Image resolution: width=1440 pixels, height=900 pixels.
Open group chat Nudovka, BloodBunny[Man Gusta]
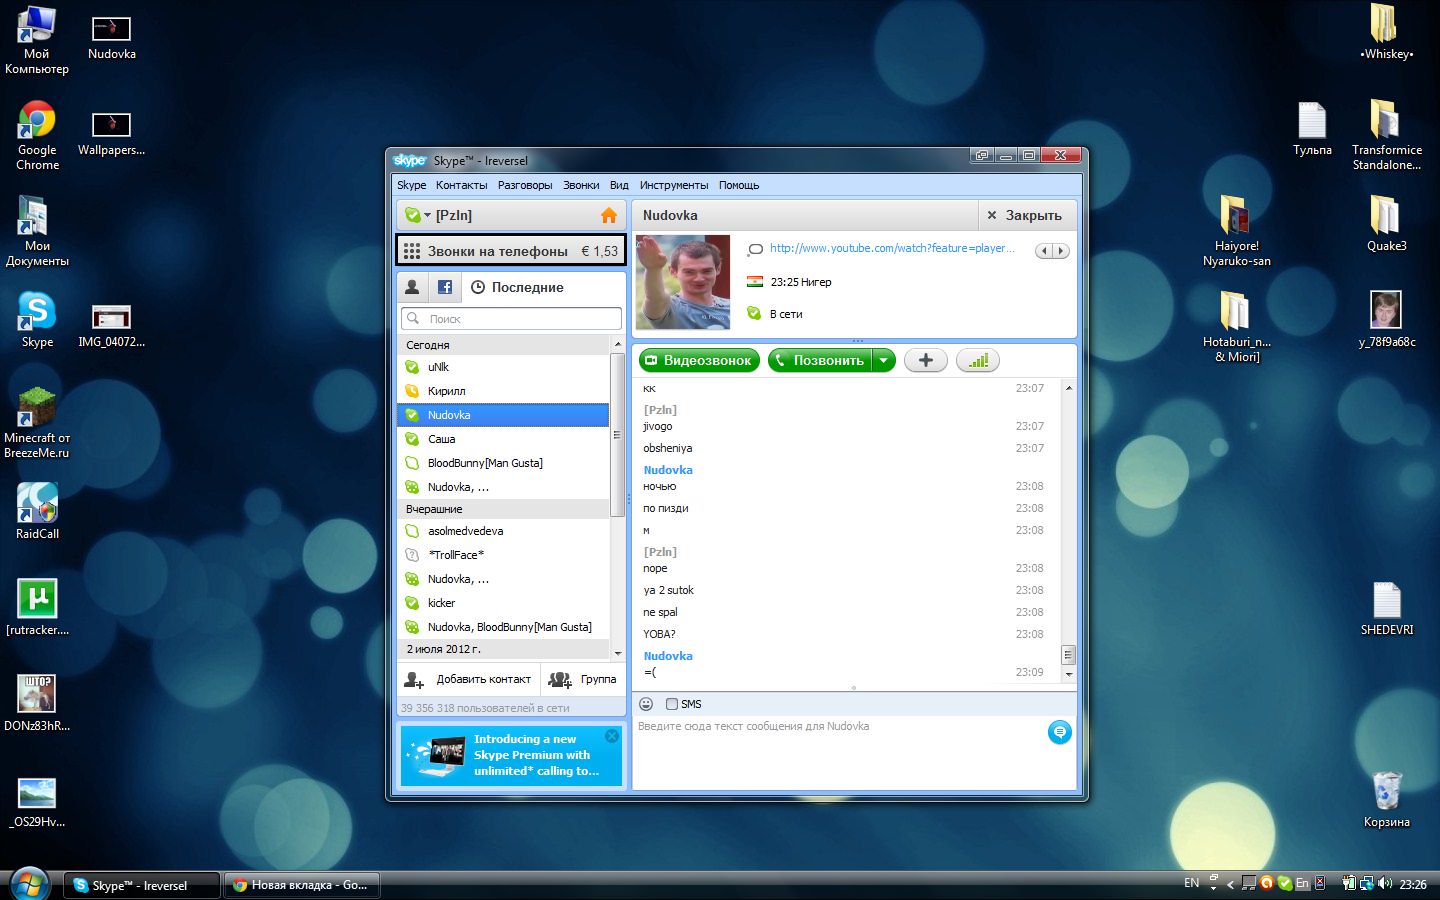[x=503, y=627]
